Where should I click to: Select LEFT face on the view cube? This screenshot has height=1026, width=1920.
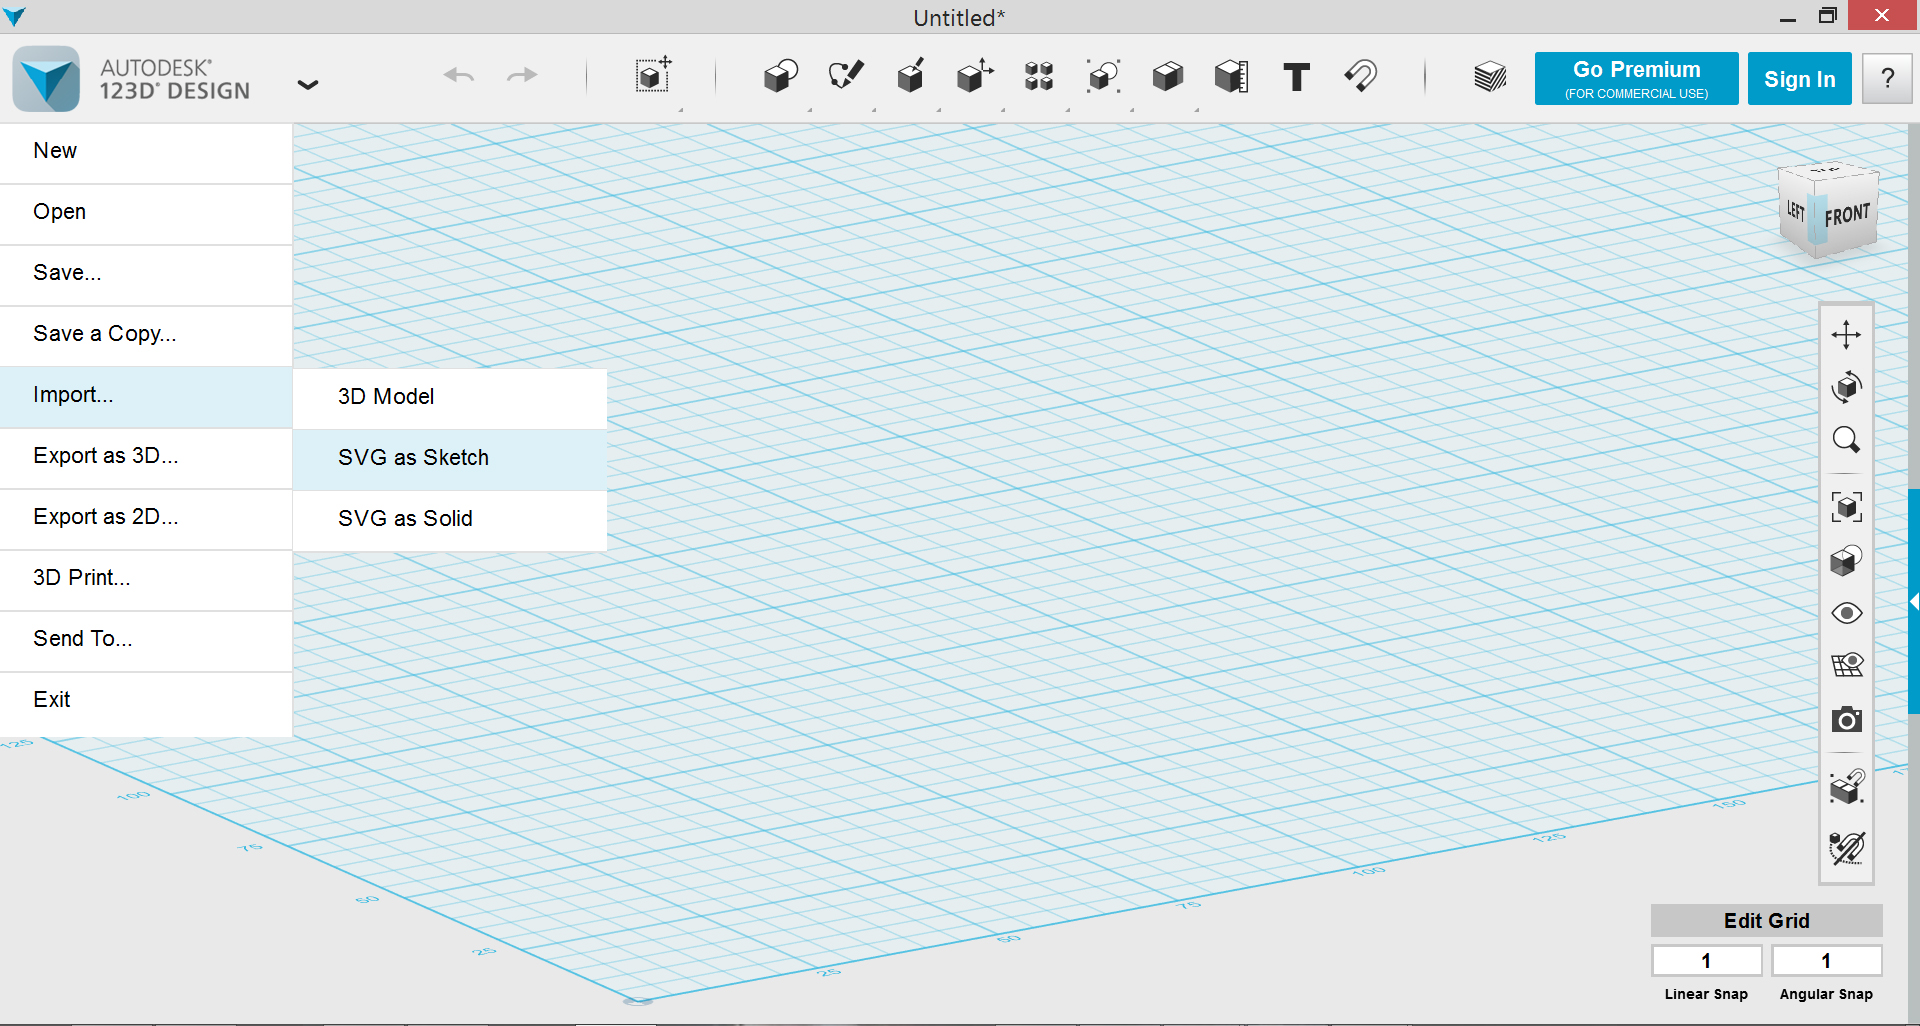pos(1797,211)
